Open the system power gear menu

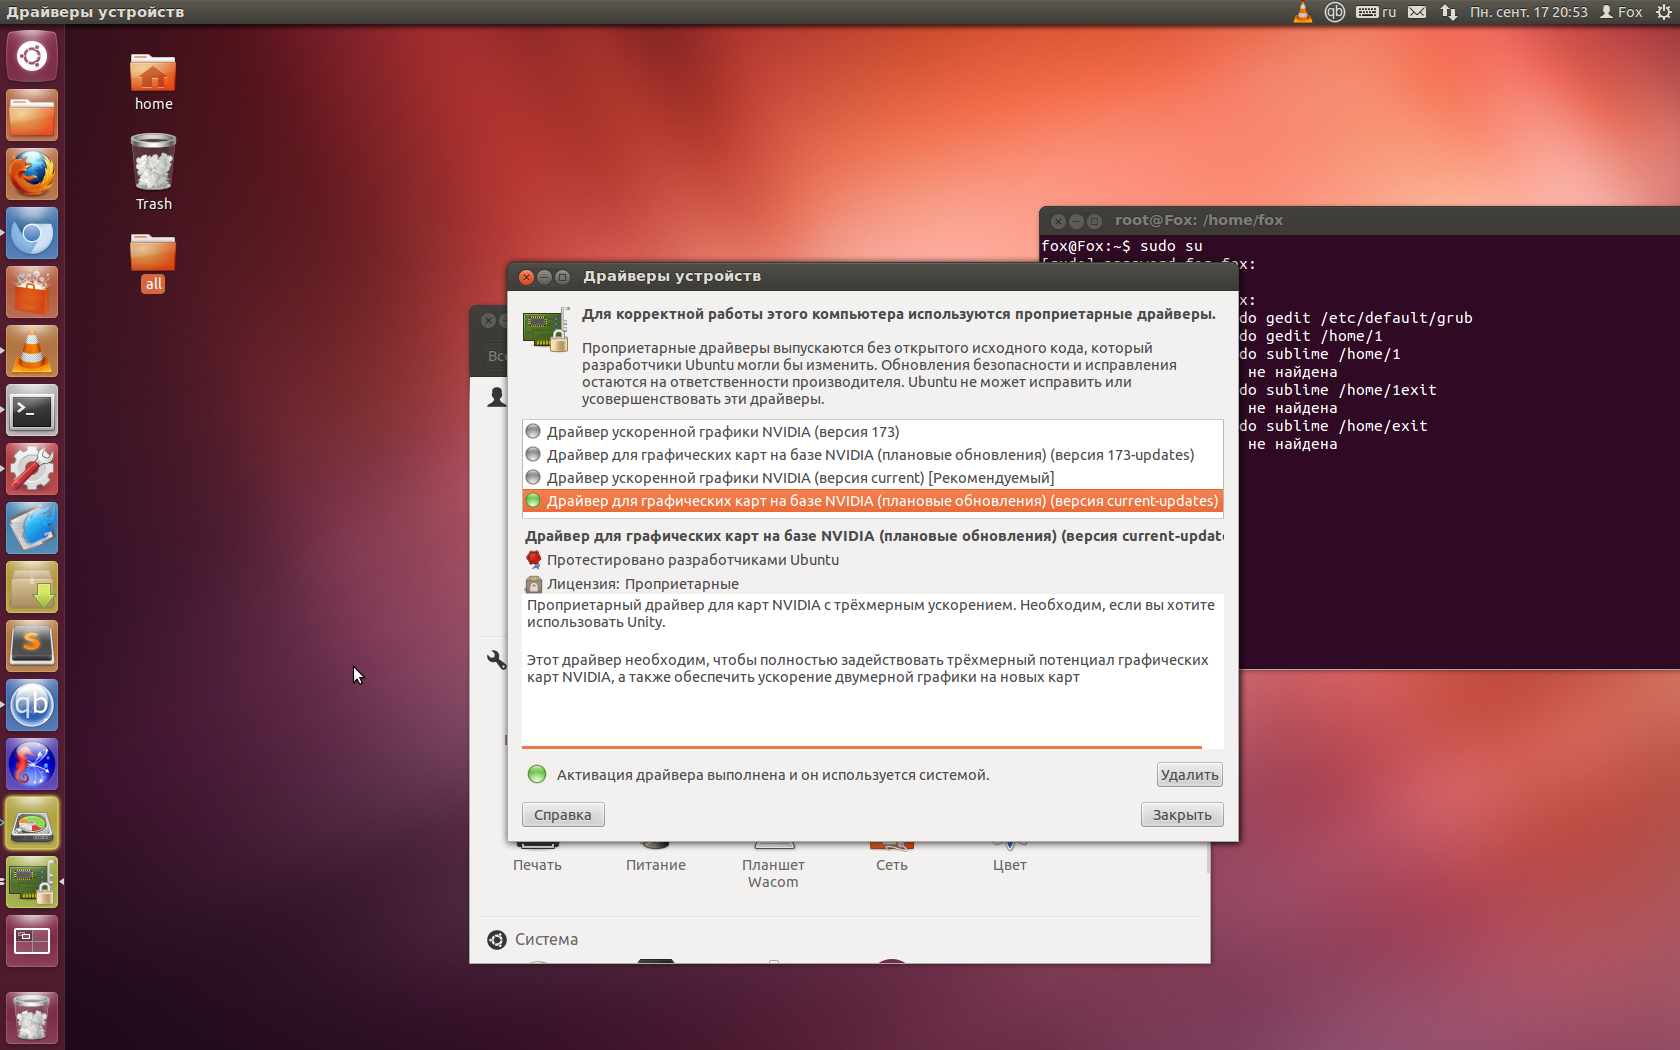(x=1663, y=12)
